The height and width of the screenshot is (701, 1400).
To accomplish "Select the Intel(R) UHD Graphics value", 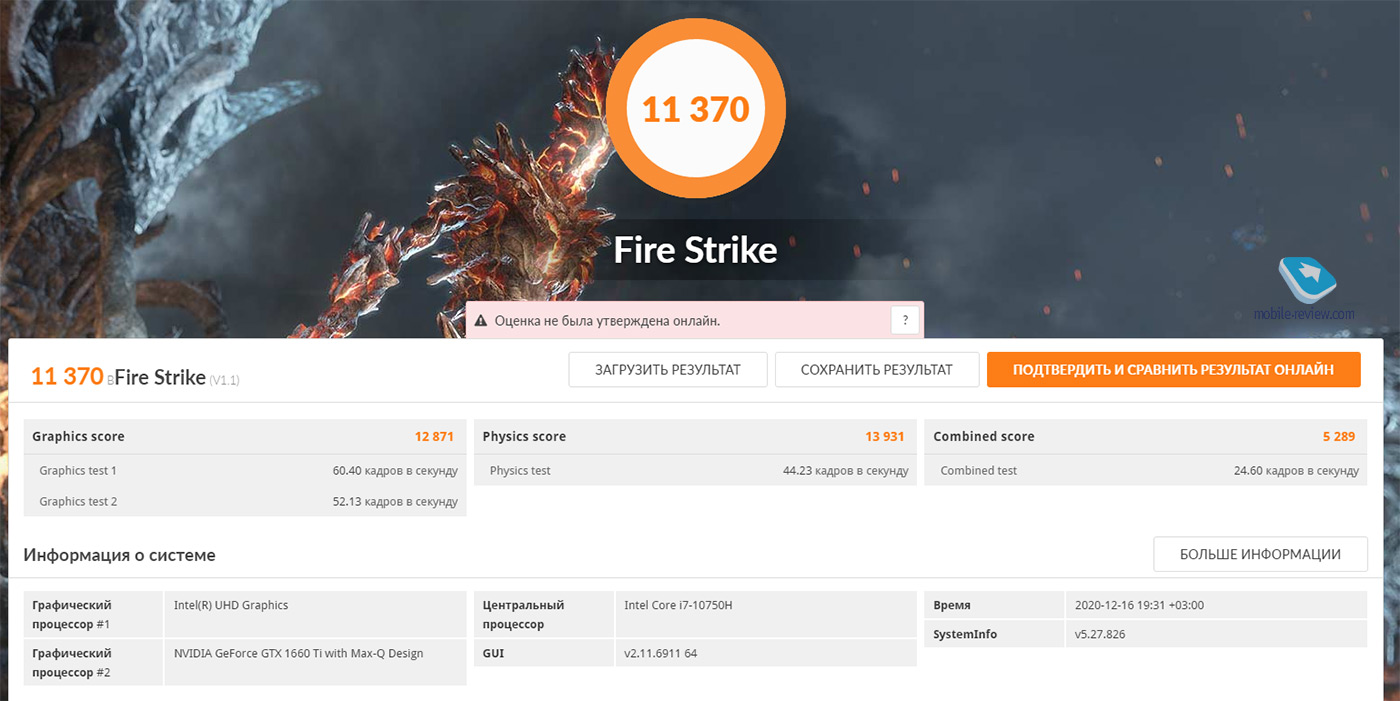I will [231, 605].
